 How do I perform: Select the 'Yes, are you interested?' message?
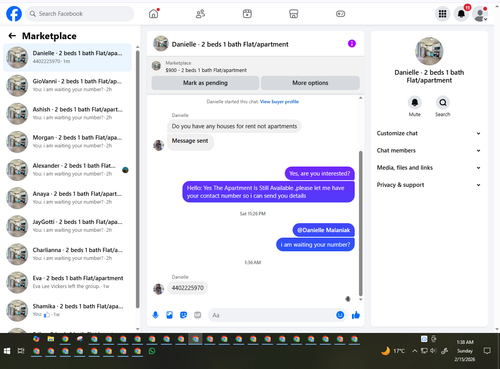point(320,173)
